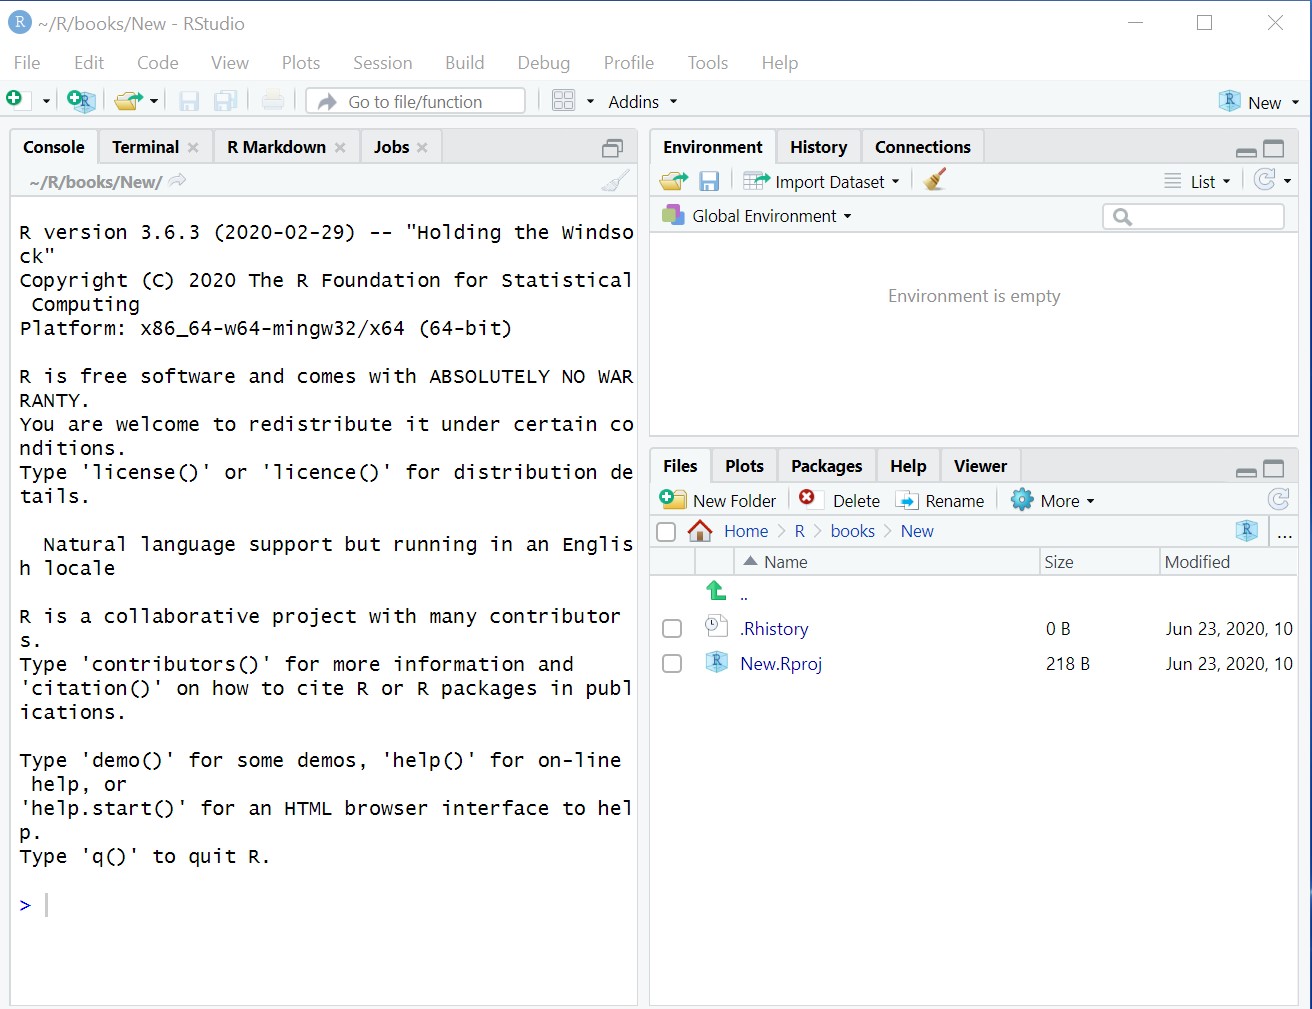Close the Terminal tab

[x=193, y=148]
